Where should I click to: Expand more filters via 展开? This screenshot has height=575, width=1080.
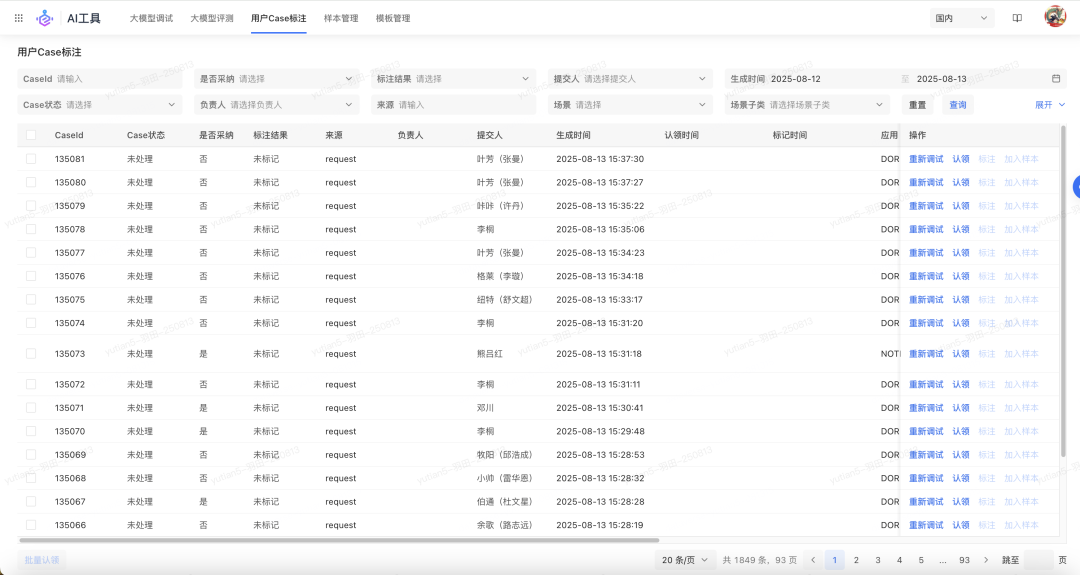(x=1050, y=105)
